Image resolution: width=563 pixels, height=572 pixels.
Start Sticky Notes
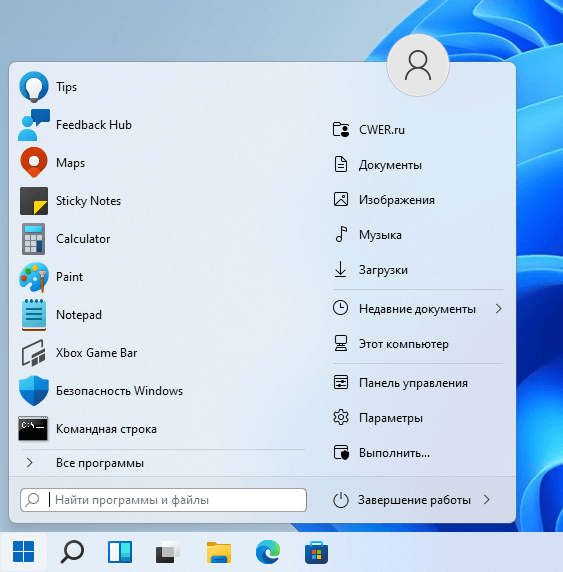pos(161,201)
